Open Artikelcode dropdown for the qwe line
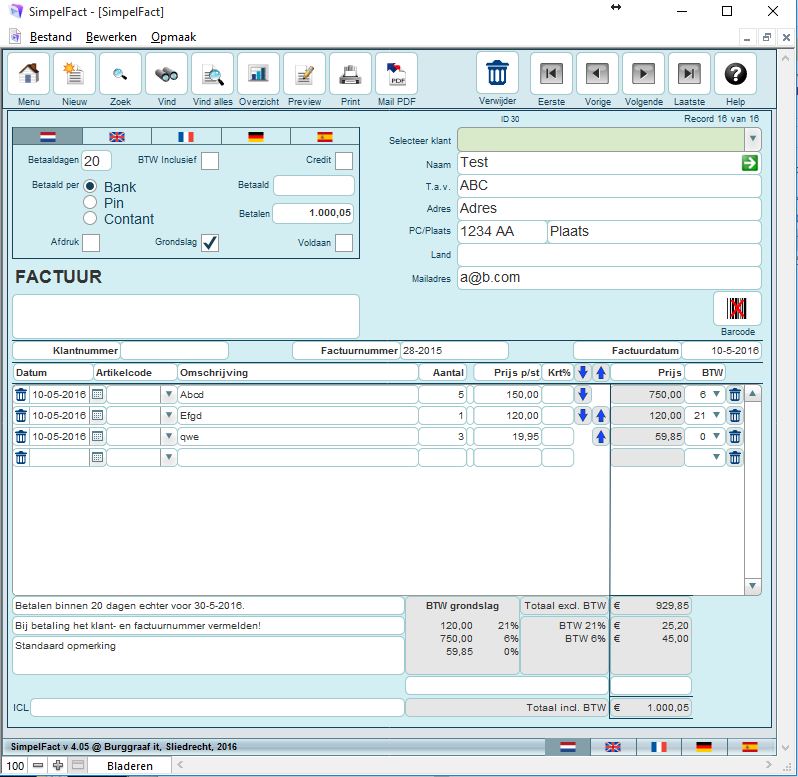Screen dimensions: 798x777 coord(168,437)
